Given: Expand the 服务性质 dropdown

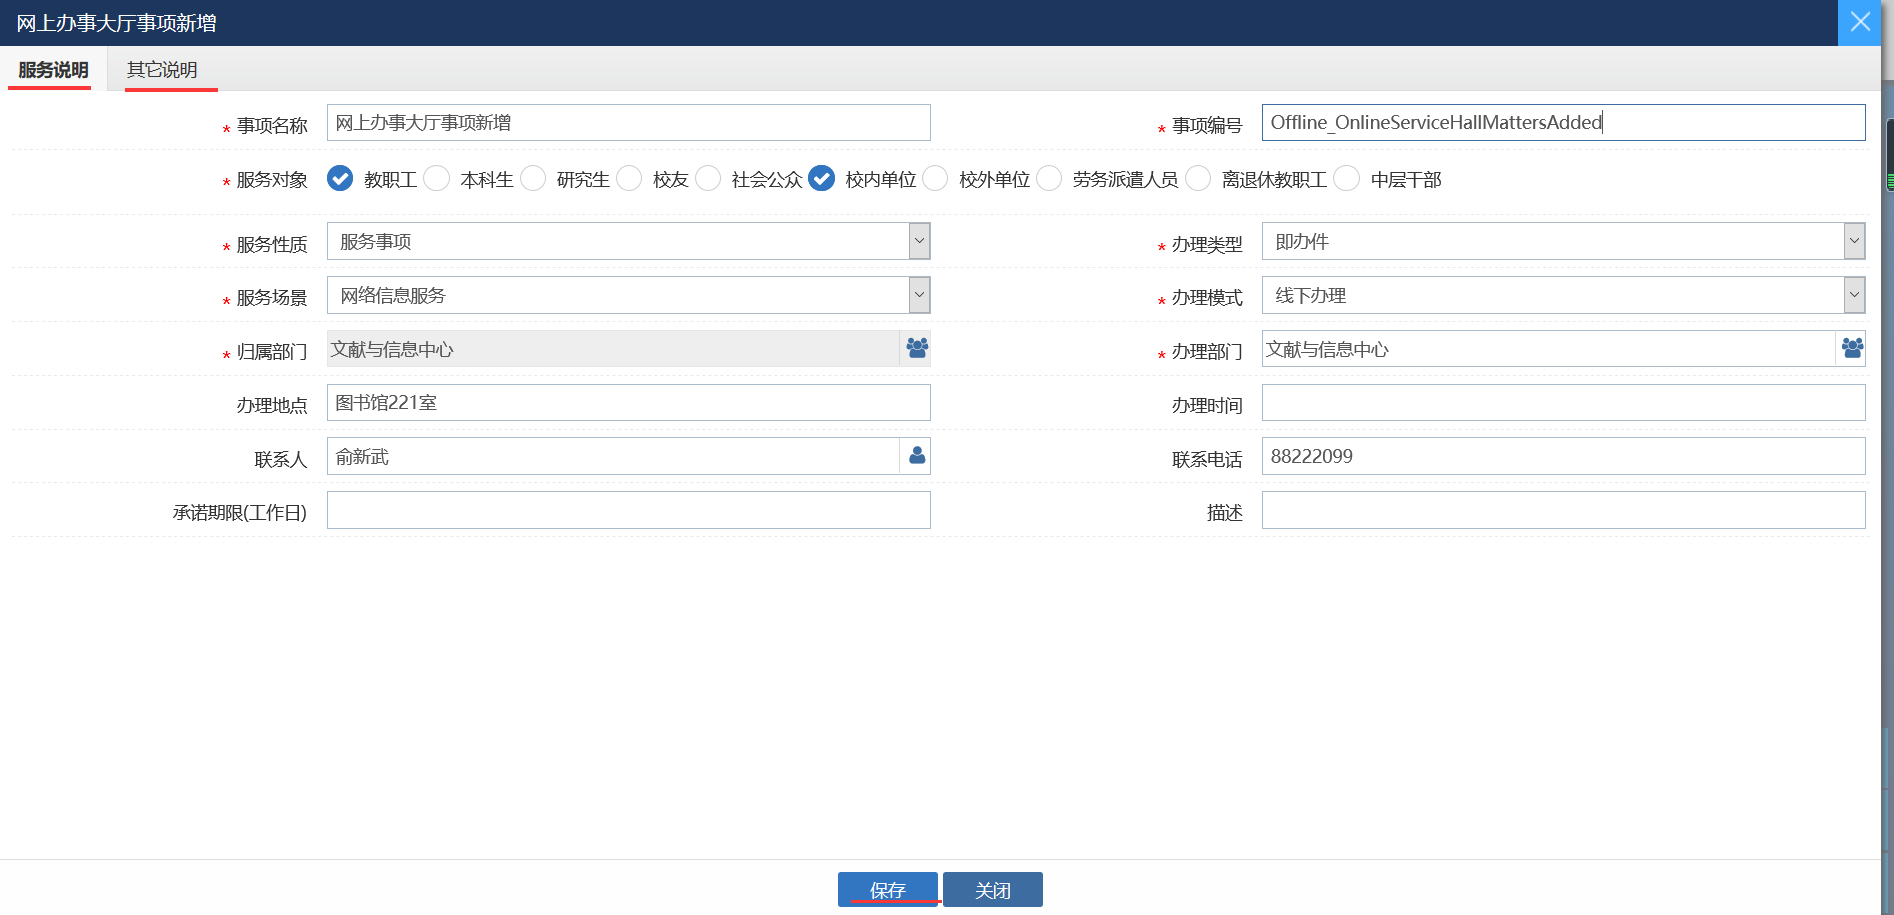Looking at the screenshot, I should [x=919, y=241].
